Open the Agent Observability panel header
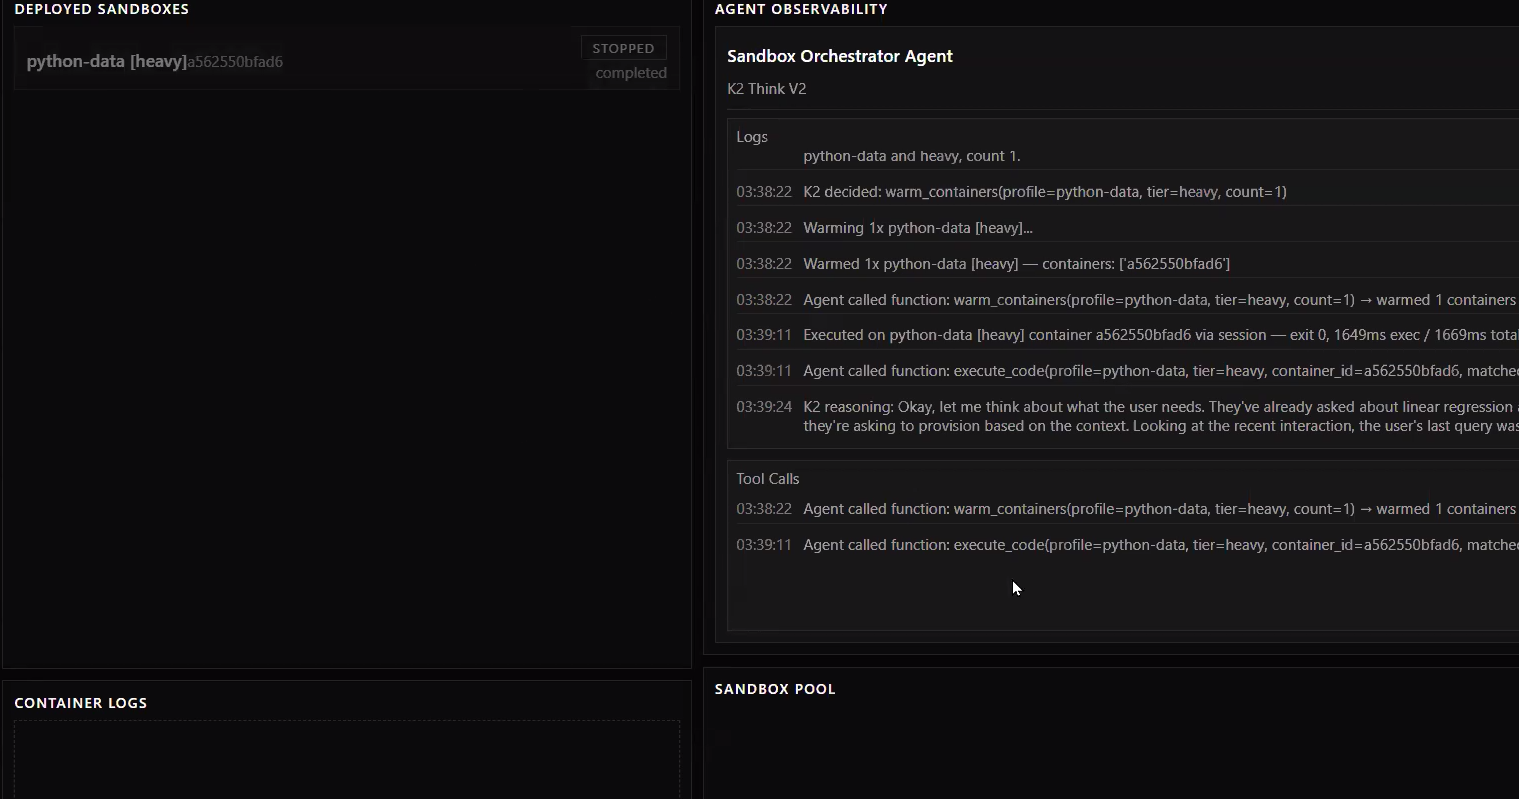This screenshot has height=799, width=1519. (801, 9)
